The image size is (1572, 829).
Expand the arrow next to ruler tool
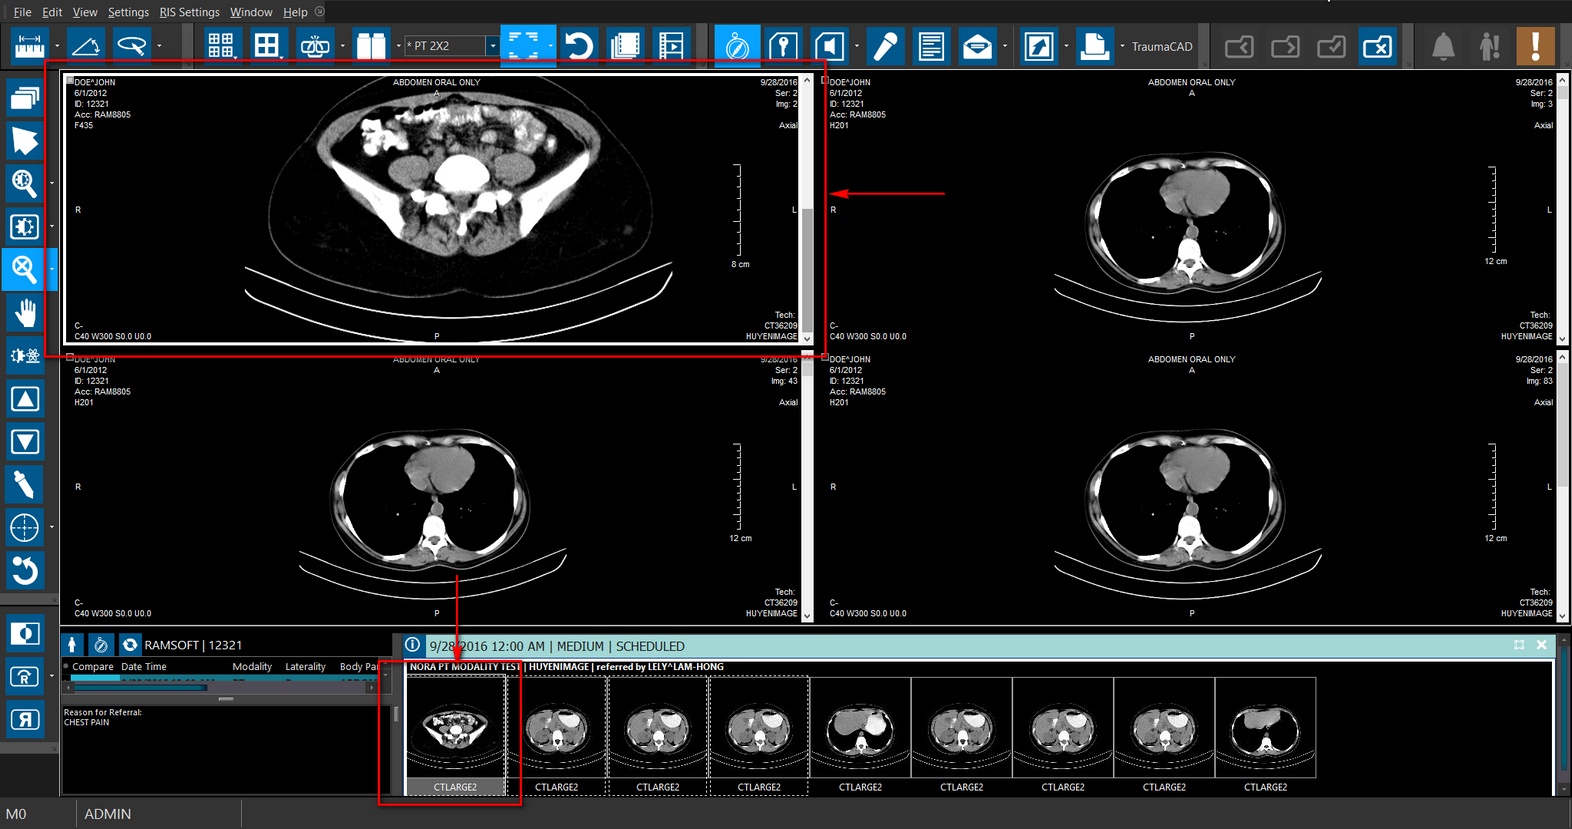(57, 46)
